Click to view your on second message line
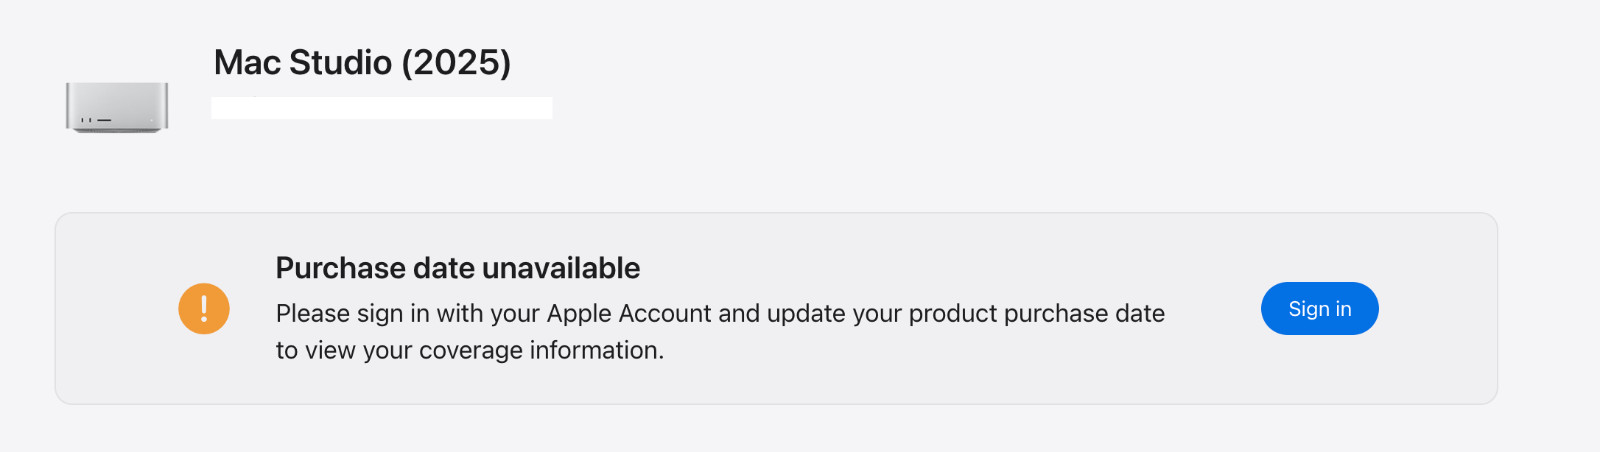 tap(344, 350)
